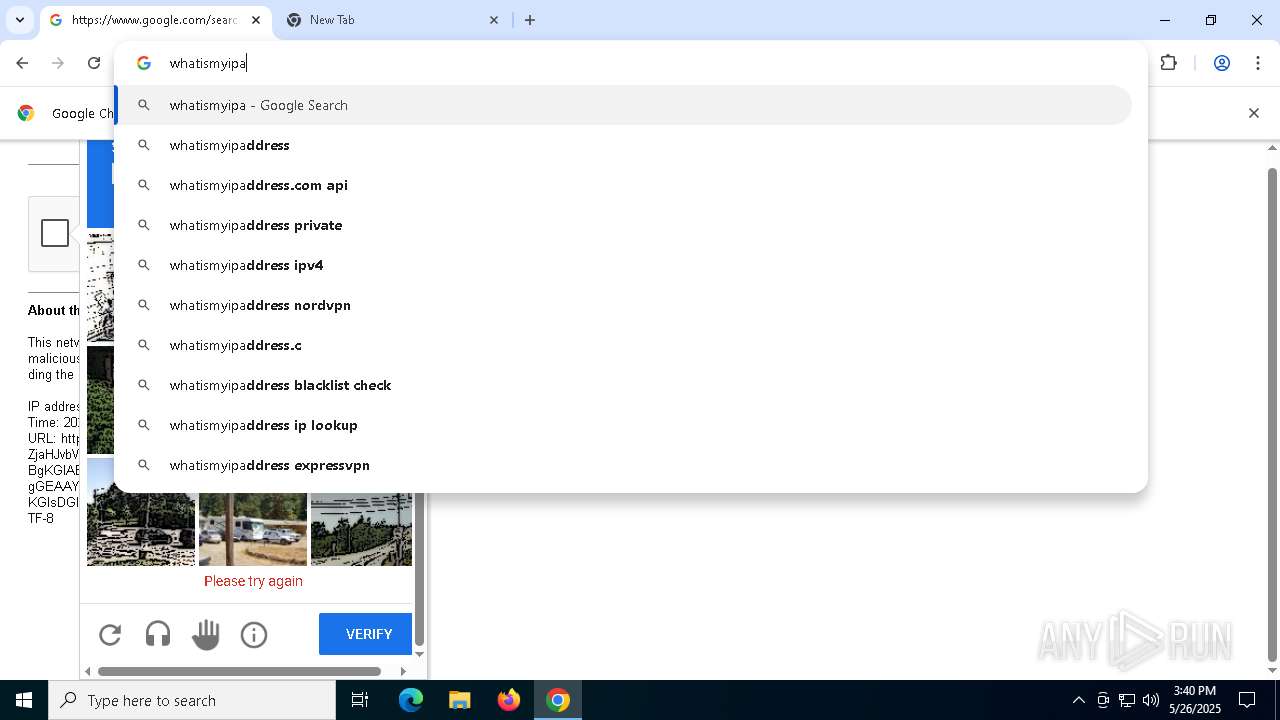
Task: Select the CAPTCHA tile with parked RV
Action: (253, 529)
